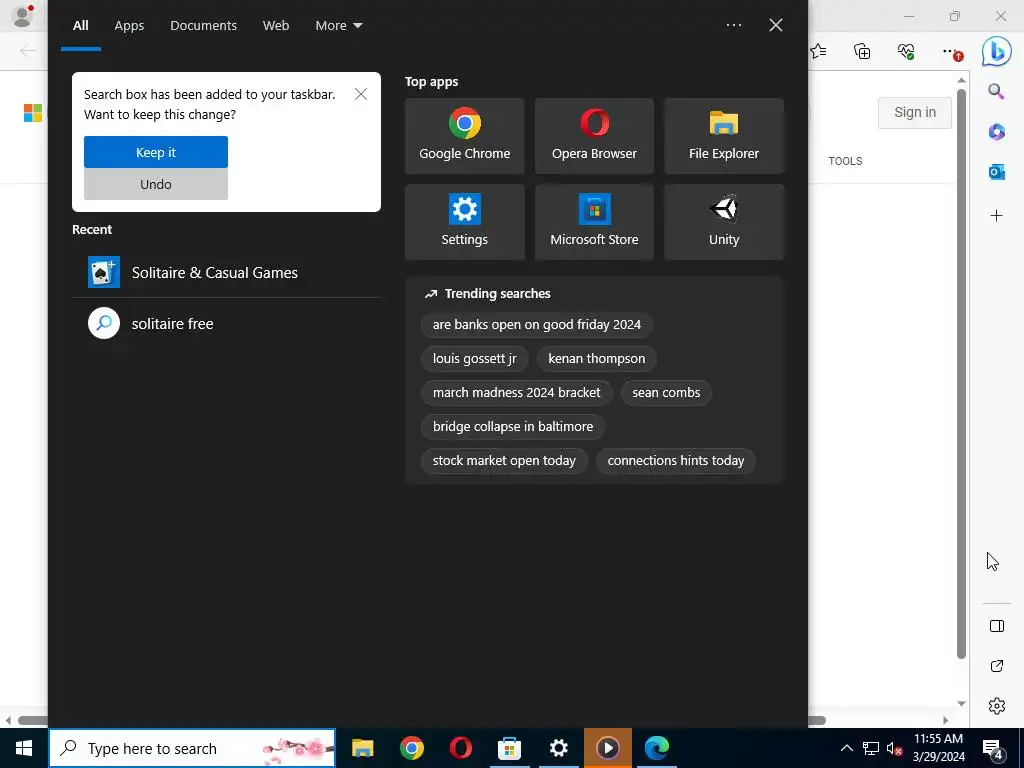Image resolution: width=1024 pixels, height=768 pixels.
Task: Open Settings gear on the taskbar
Action: pyautogui.click(x=558, y=748)
